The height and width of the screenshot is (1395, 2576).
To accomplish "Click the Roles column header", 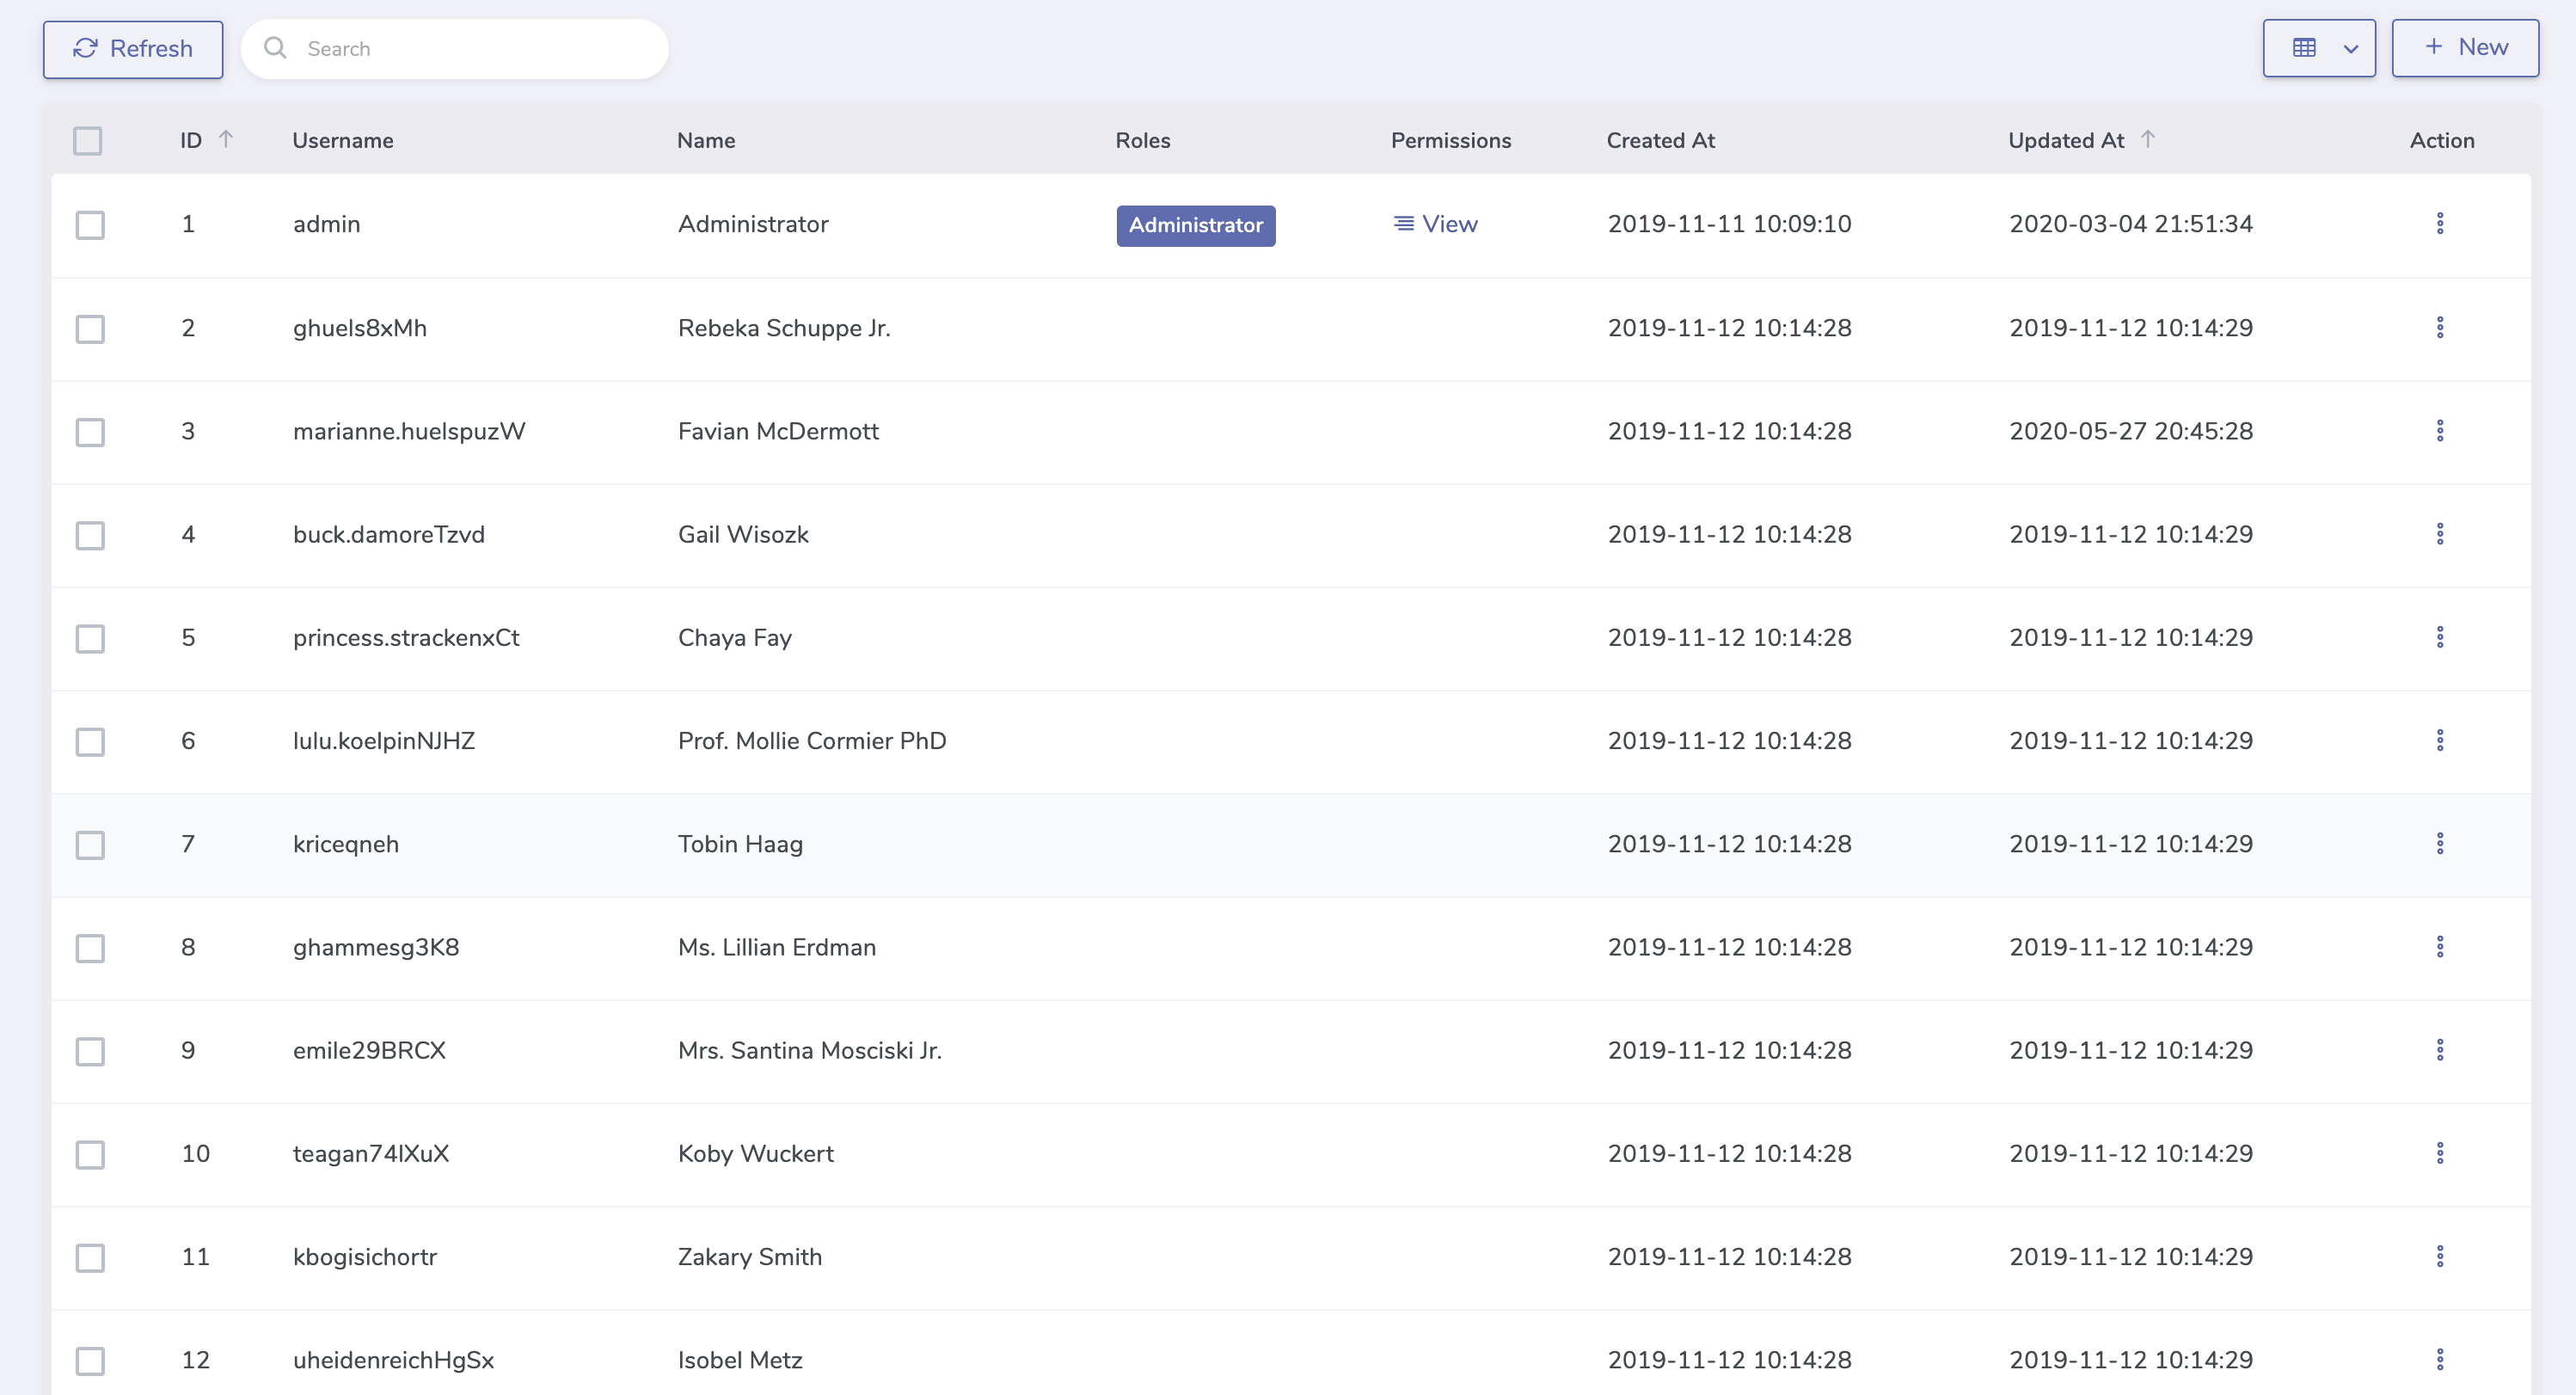I will pos(1142,140).
